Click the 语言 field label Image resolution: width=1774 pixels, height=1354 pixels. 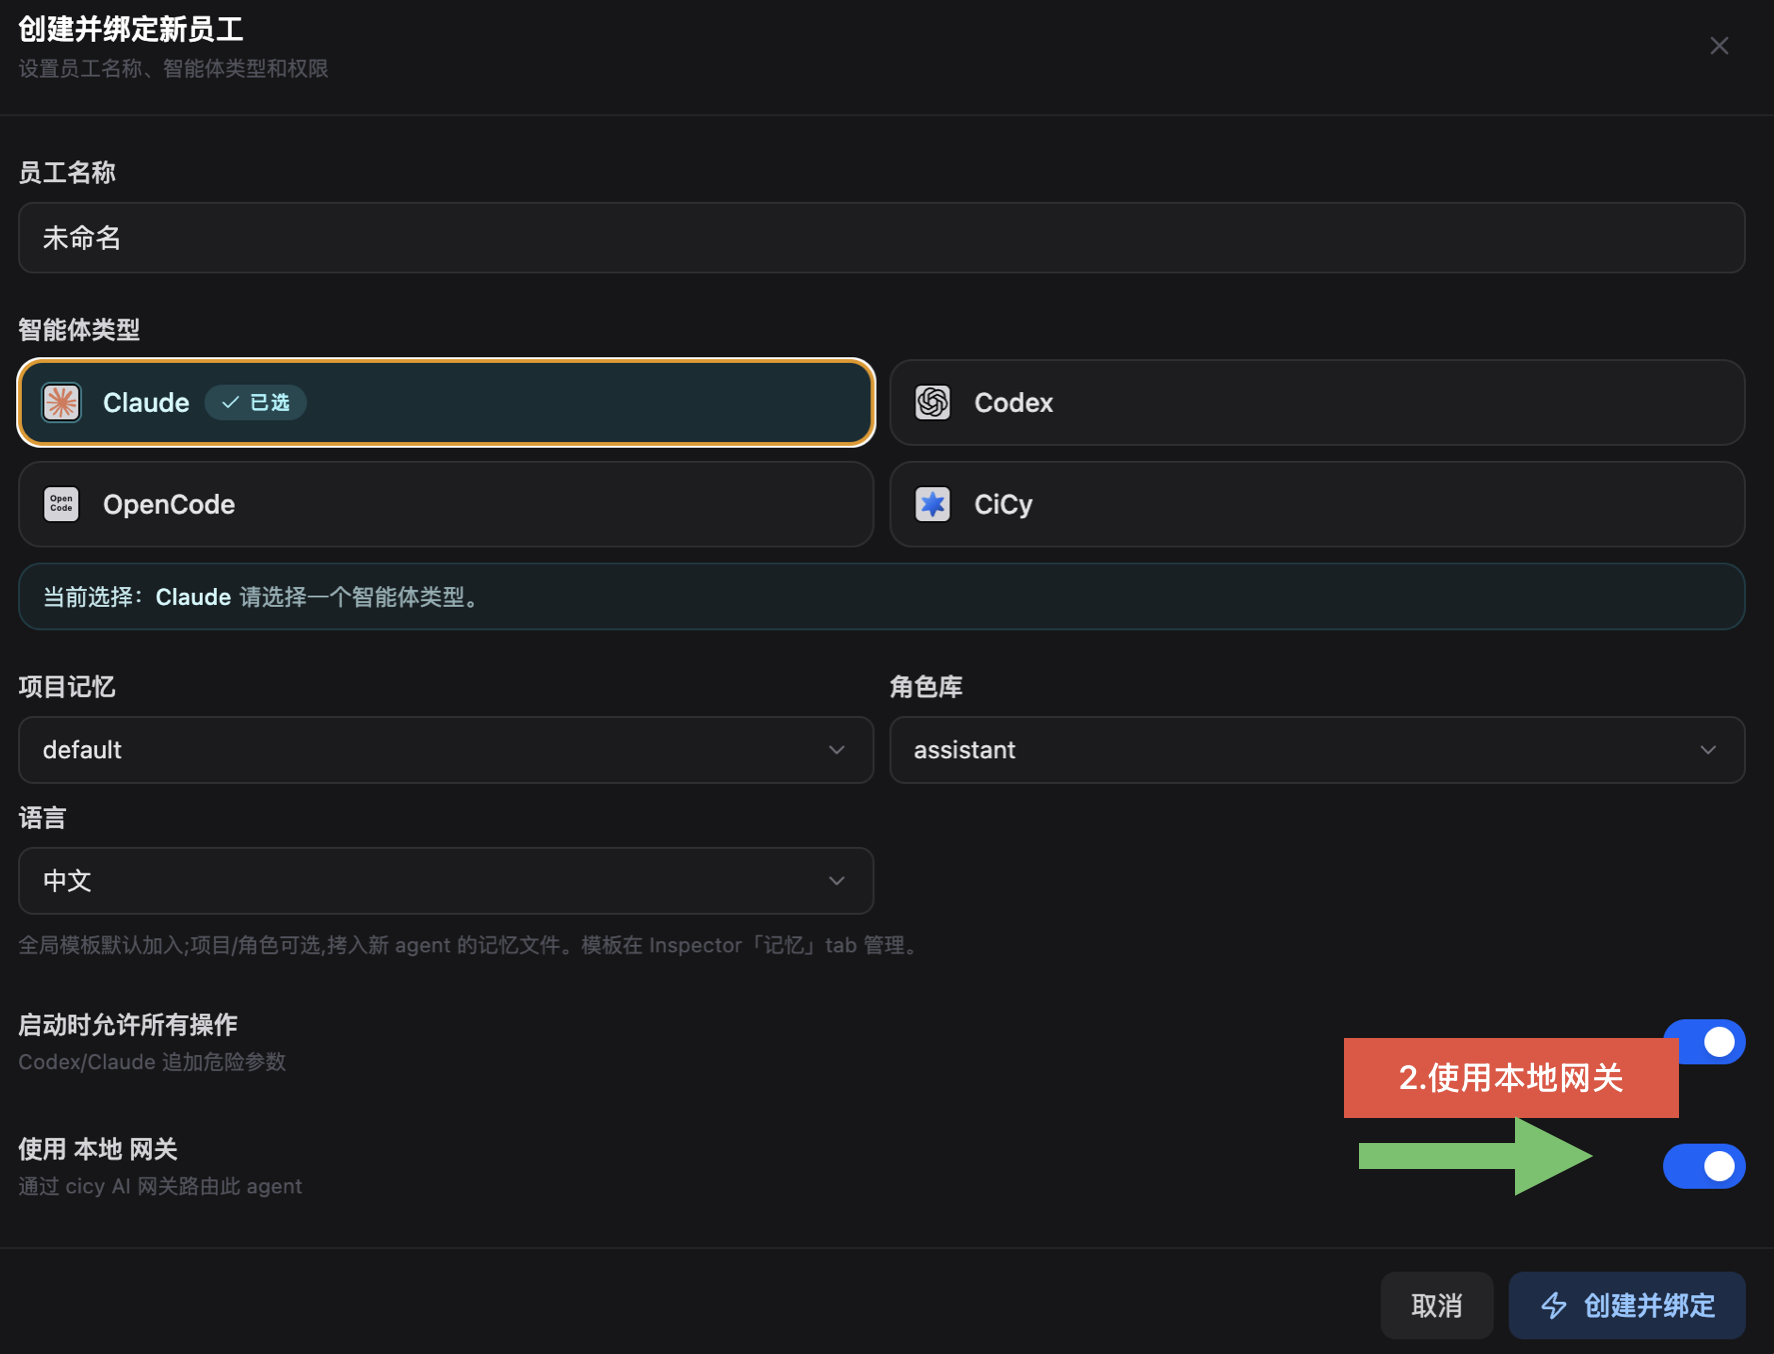coord(42,818)
